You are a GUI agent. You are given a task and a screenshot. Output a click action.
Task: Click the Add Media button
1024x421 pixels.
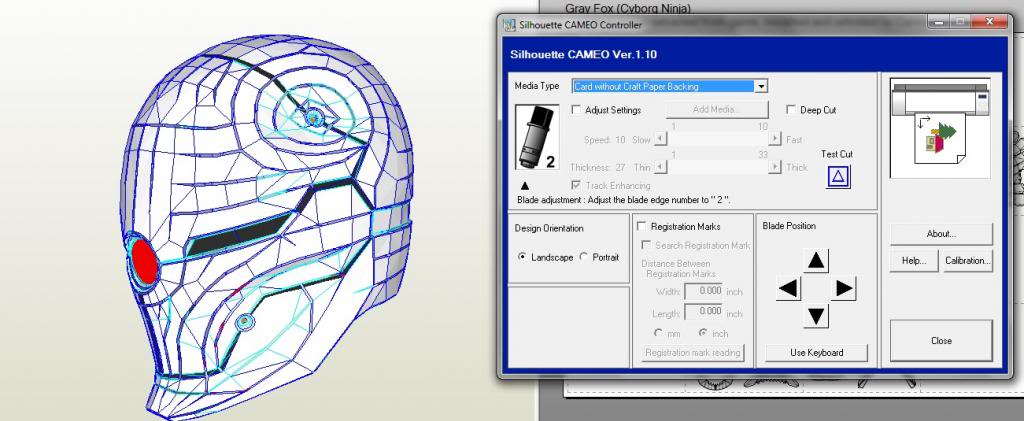pos(717,110)
